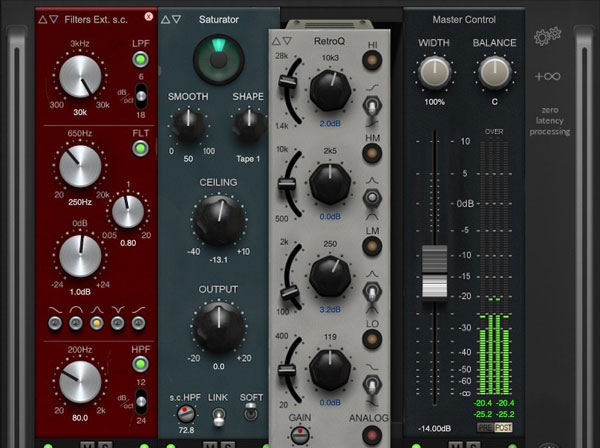Click the gears settings icon
This screenshot has height=448, width=600.
click(x=547, y=35)
